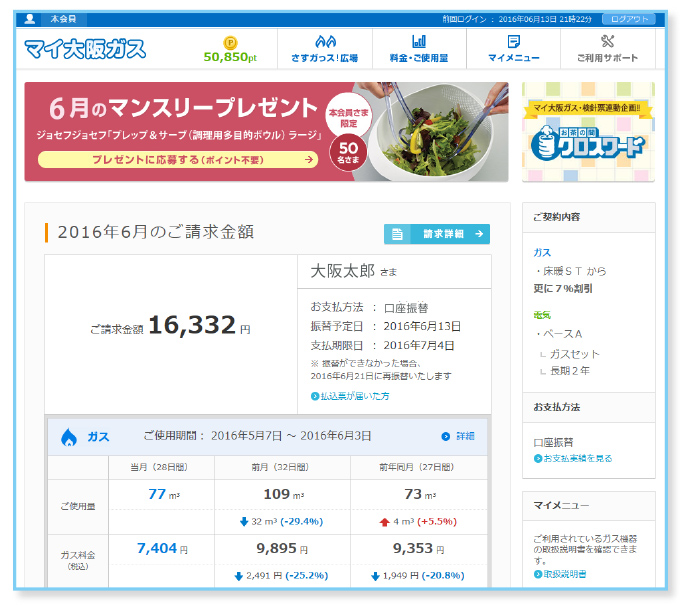Select the 7,404 円 gas charge
Viewport: 680px width, 605px height.
tap(162, 549)
